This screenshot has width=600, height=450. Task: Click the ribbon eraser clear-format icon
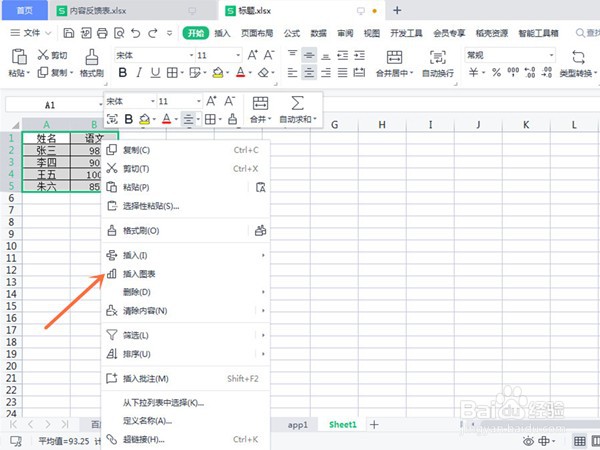[x=263, y=72]
